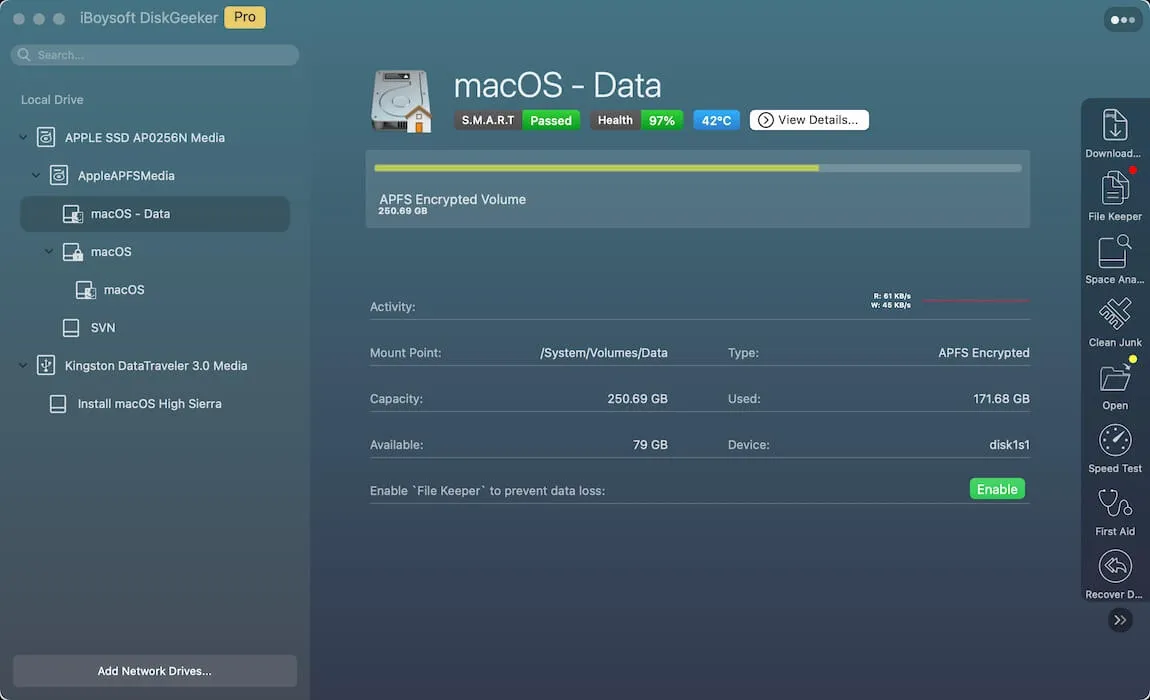
Task: Collapse the AppleAPFSMedia container node
Action: click(x=36, y=175)
